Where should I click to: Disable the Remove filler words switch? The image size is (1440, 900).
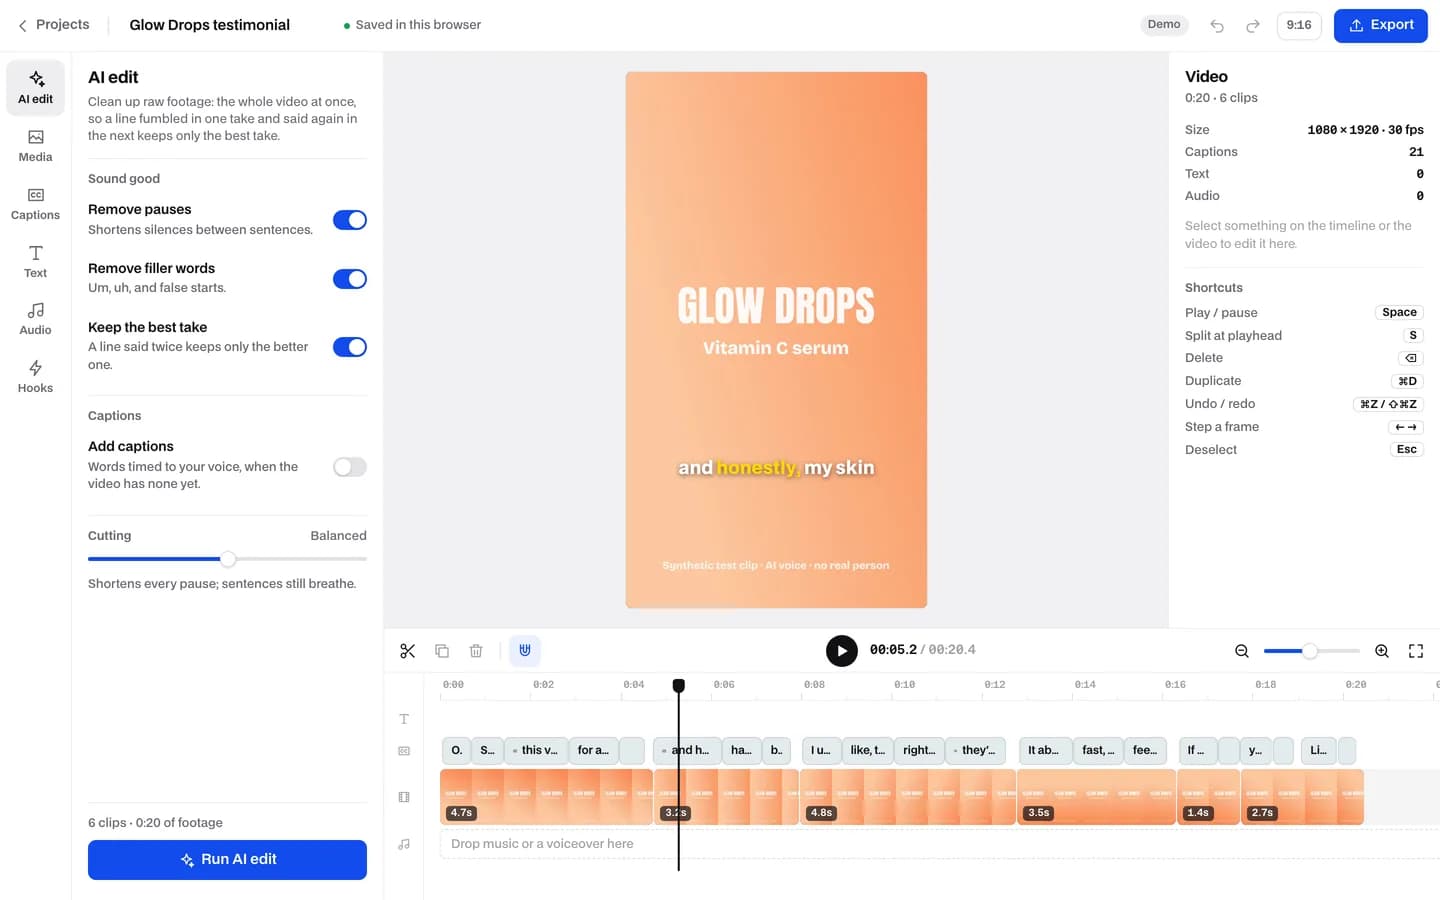click(x=350, y=279)
